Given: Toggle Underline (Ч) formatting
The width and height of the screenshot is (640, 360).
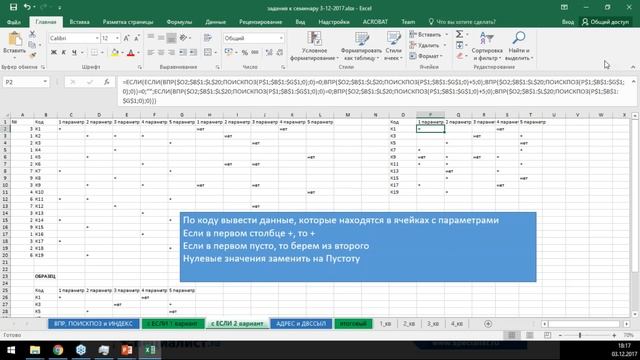Looking at the screenshot, I should click(x=74, y=53).
